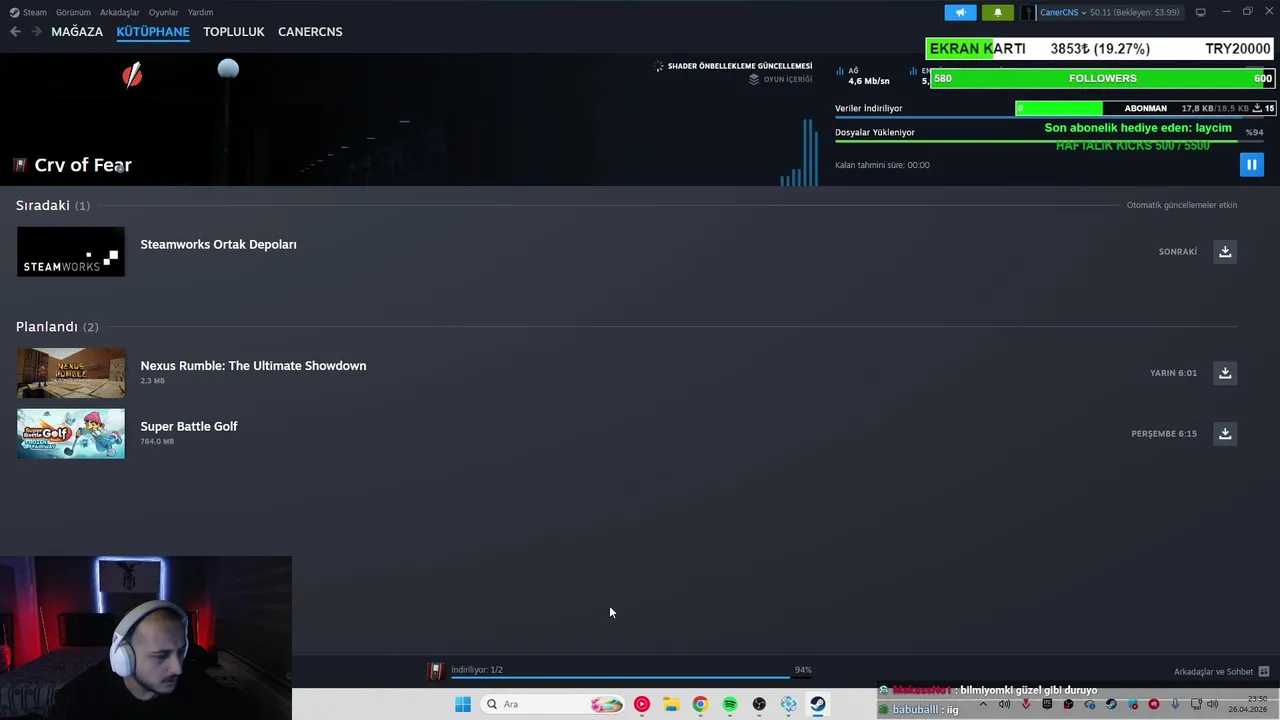Click the shader cache update spinner icon
The width and height of the screenshot is (1280, 720).
pyautogui.click(x=658, y=66)
